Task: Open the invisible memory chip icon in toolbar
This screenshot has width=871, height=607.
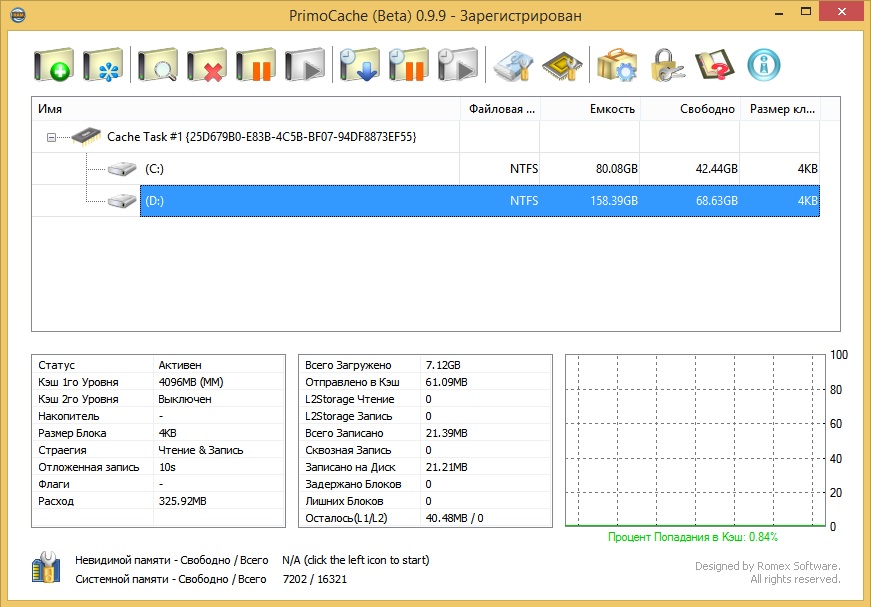Action: tap(562, 66)
